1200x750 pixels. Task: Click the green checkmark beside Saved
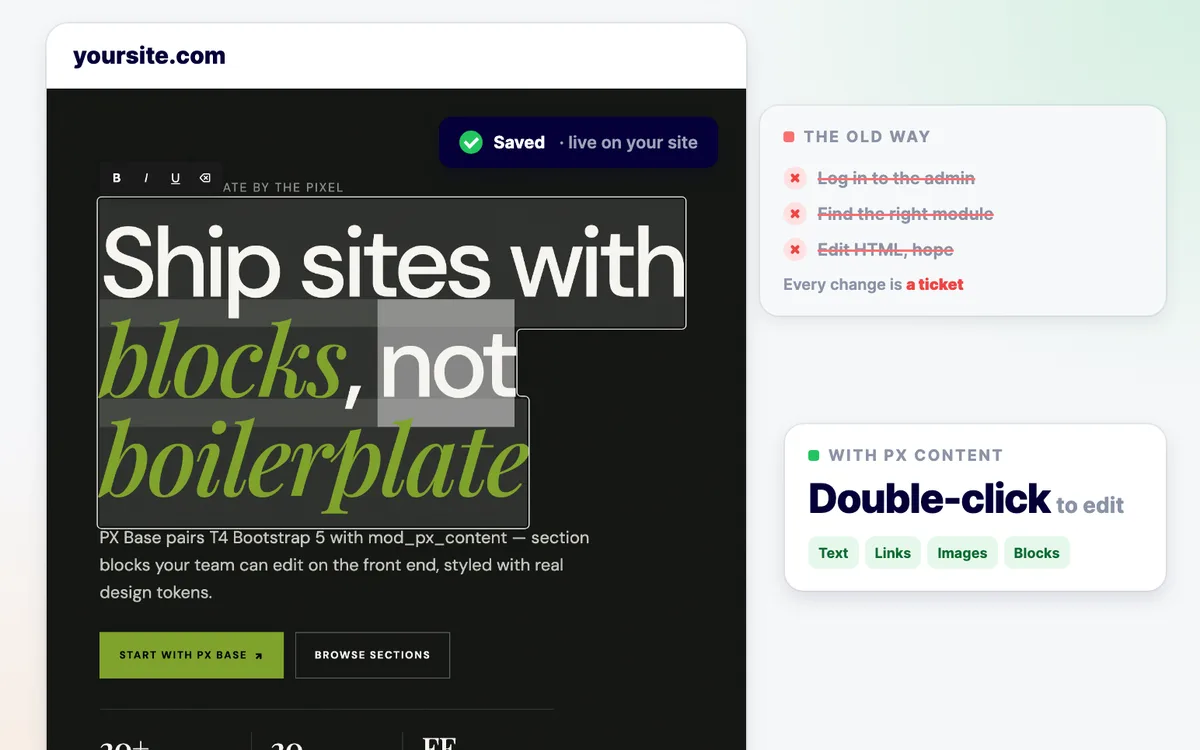[471, 142]
